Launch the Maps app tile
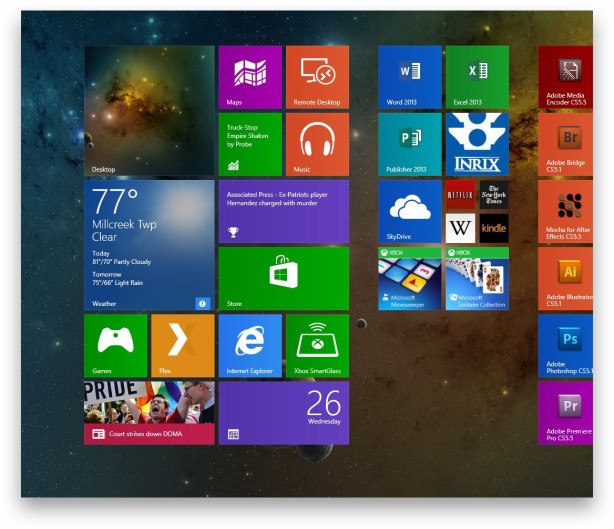The width and height of the screenshot is (614, 529). pos(250,77)
